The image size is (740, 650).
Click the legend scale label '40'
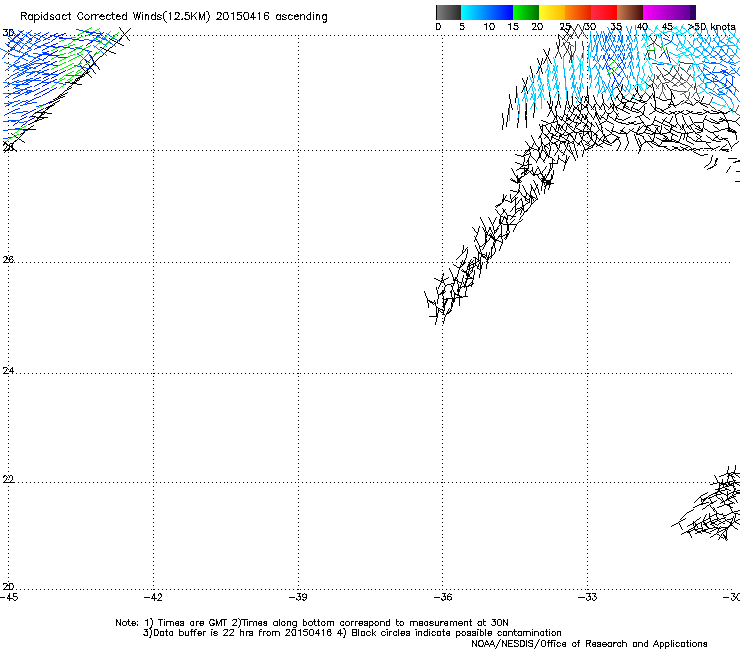tap(642, 27)
